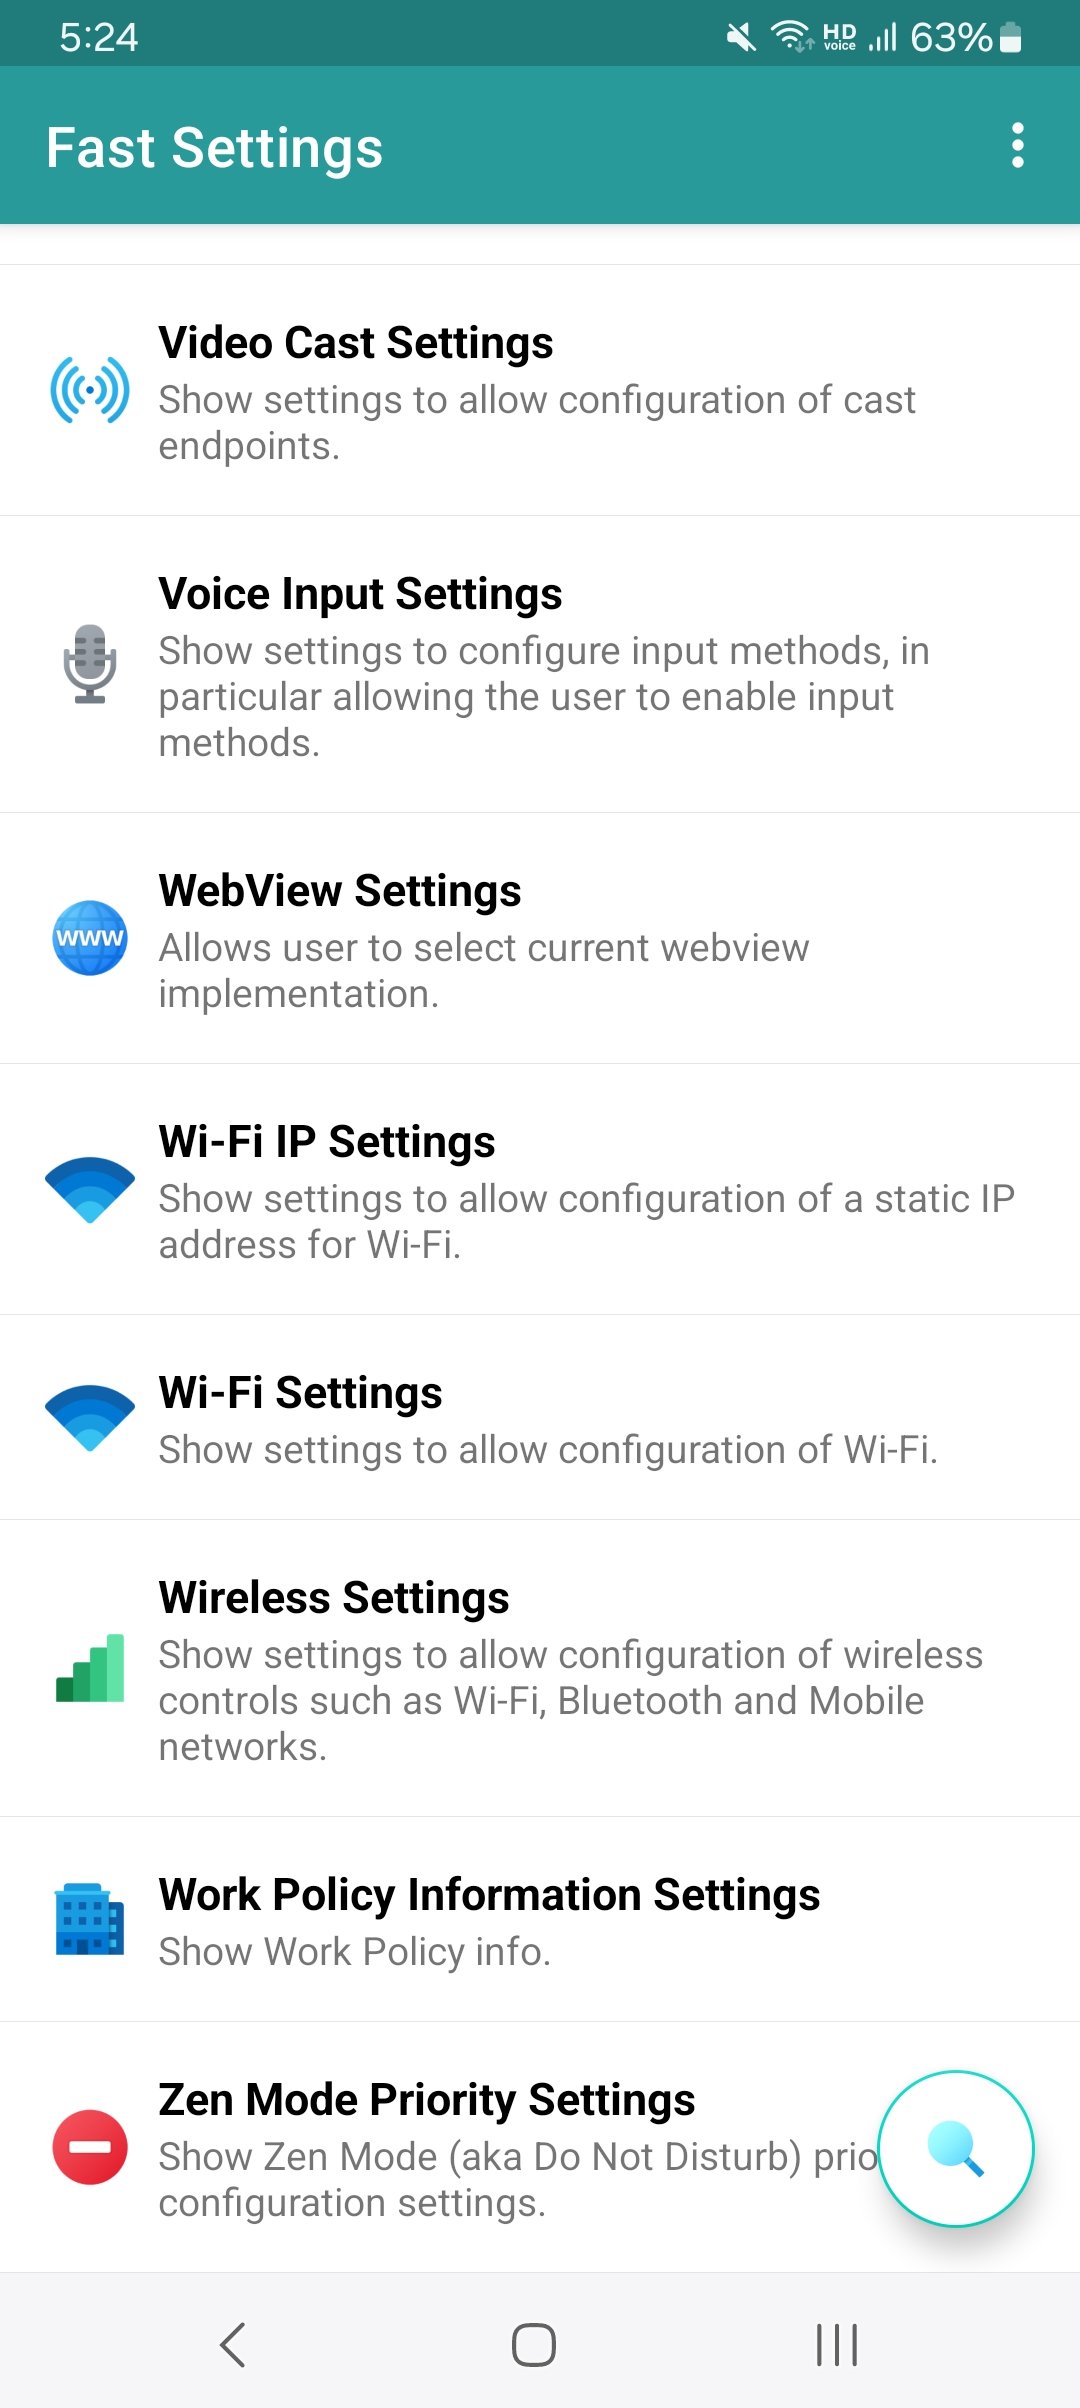Tap the Zen Mode red minus icon
Viewport: 1080px width, 2408px height.
click(x=90, y=2147)
